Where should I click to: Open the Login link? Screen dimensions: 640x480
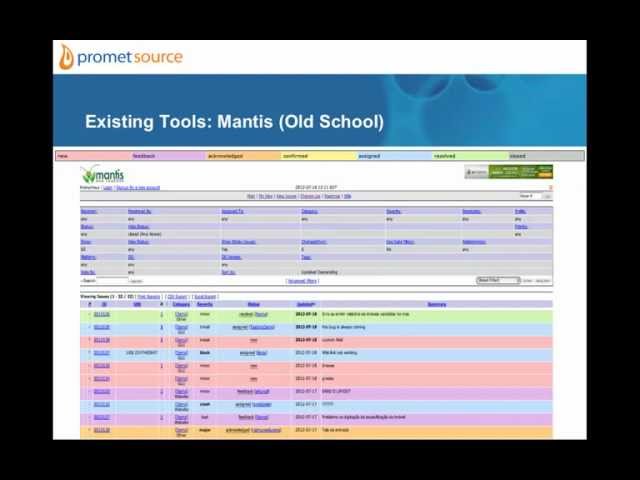108,188
